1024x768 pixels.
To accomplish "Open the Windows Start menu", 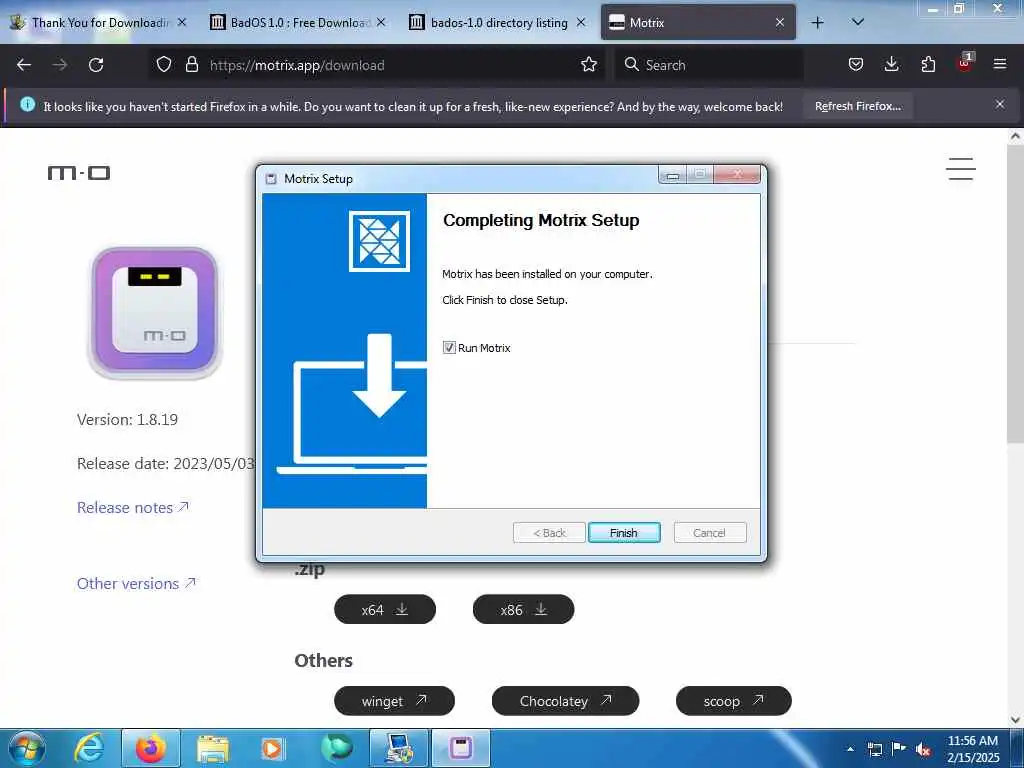I will point(27,748).
